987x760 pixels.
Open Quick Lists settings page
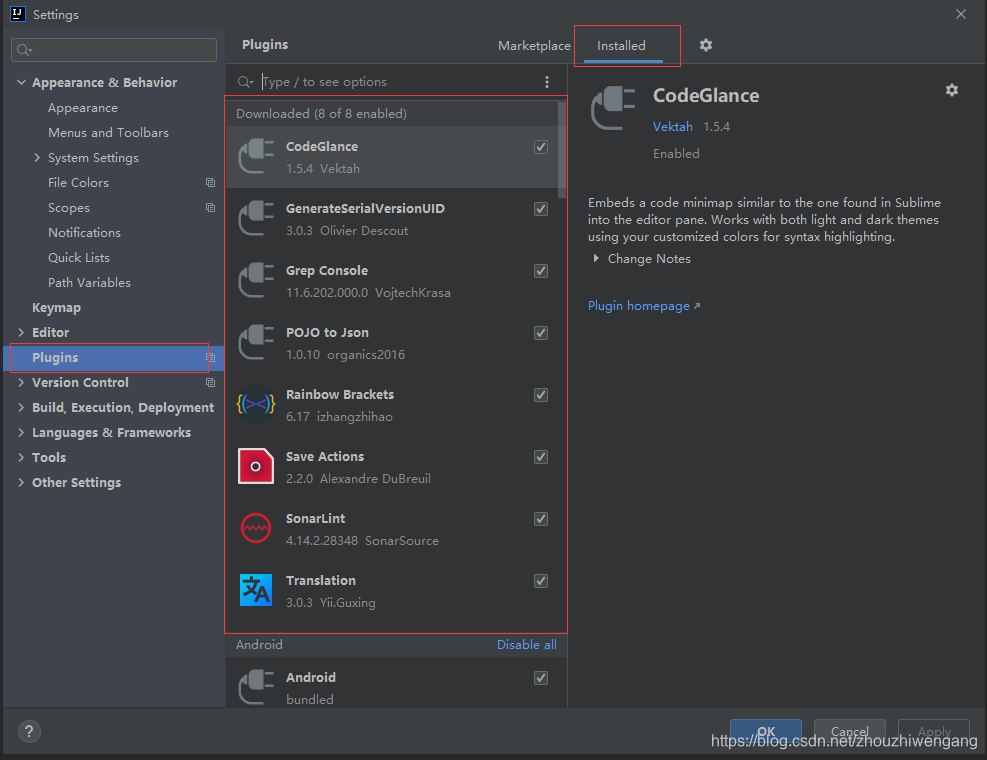coord(79,258)
